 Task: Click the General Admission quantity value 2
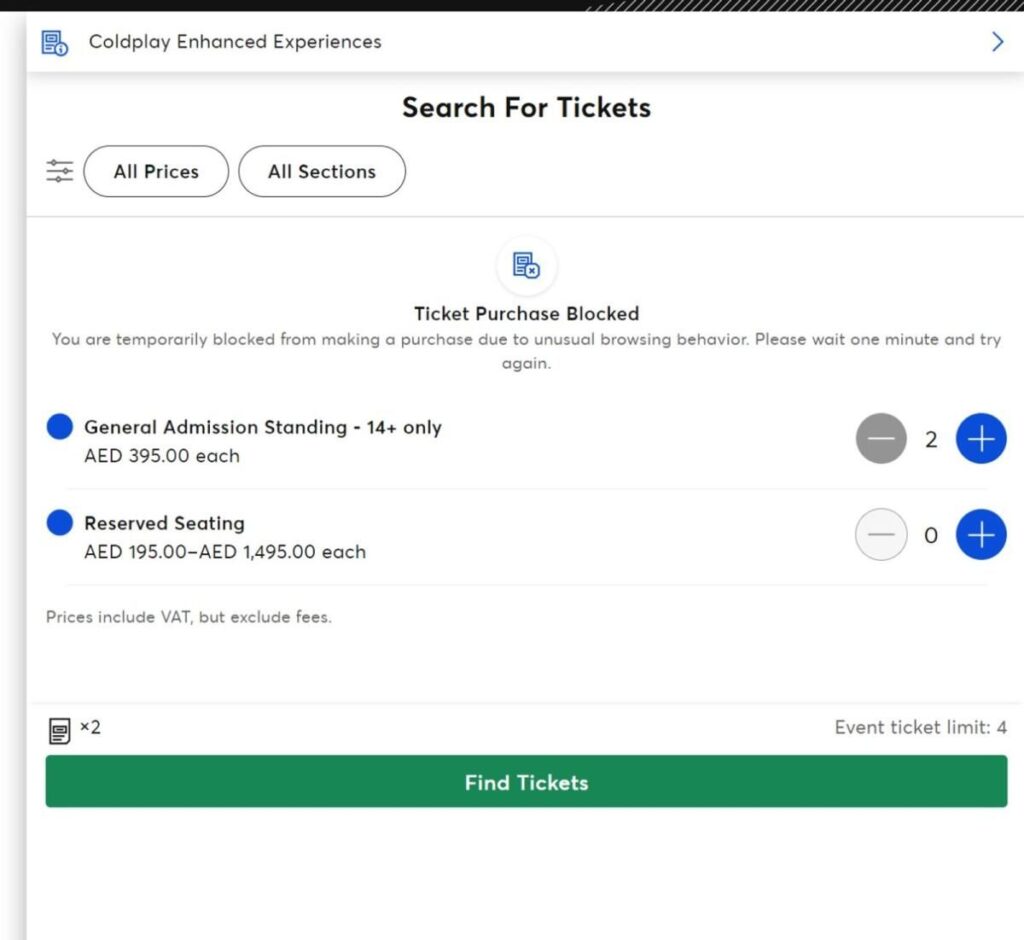(x=931, y=440)
